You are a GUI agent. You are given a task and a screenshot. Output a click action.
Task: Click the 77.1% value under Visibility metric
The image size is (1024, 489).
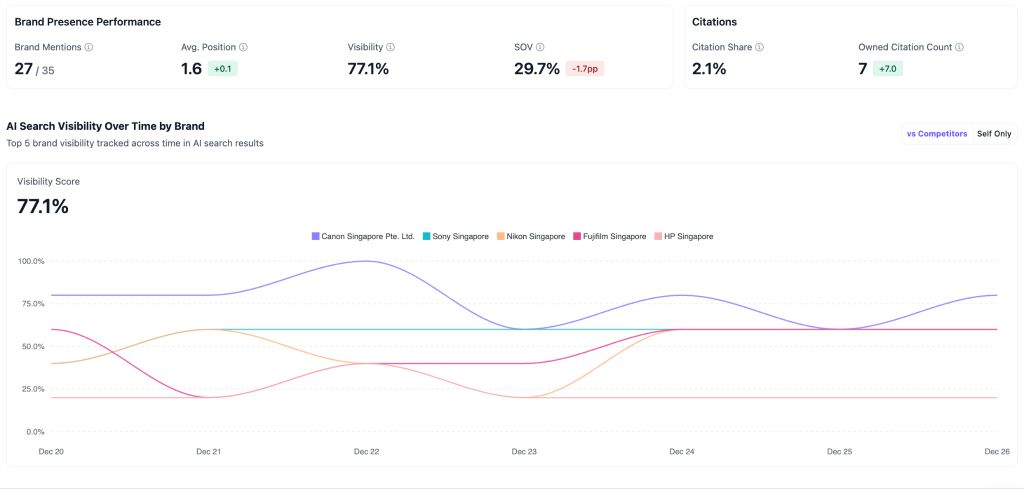click(x=368, y=69)
